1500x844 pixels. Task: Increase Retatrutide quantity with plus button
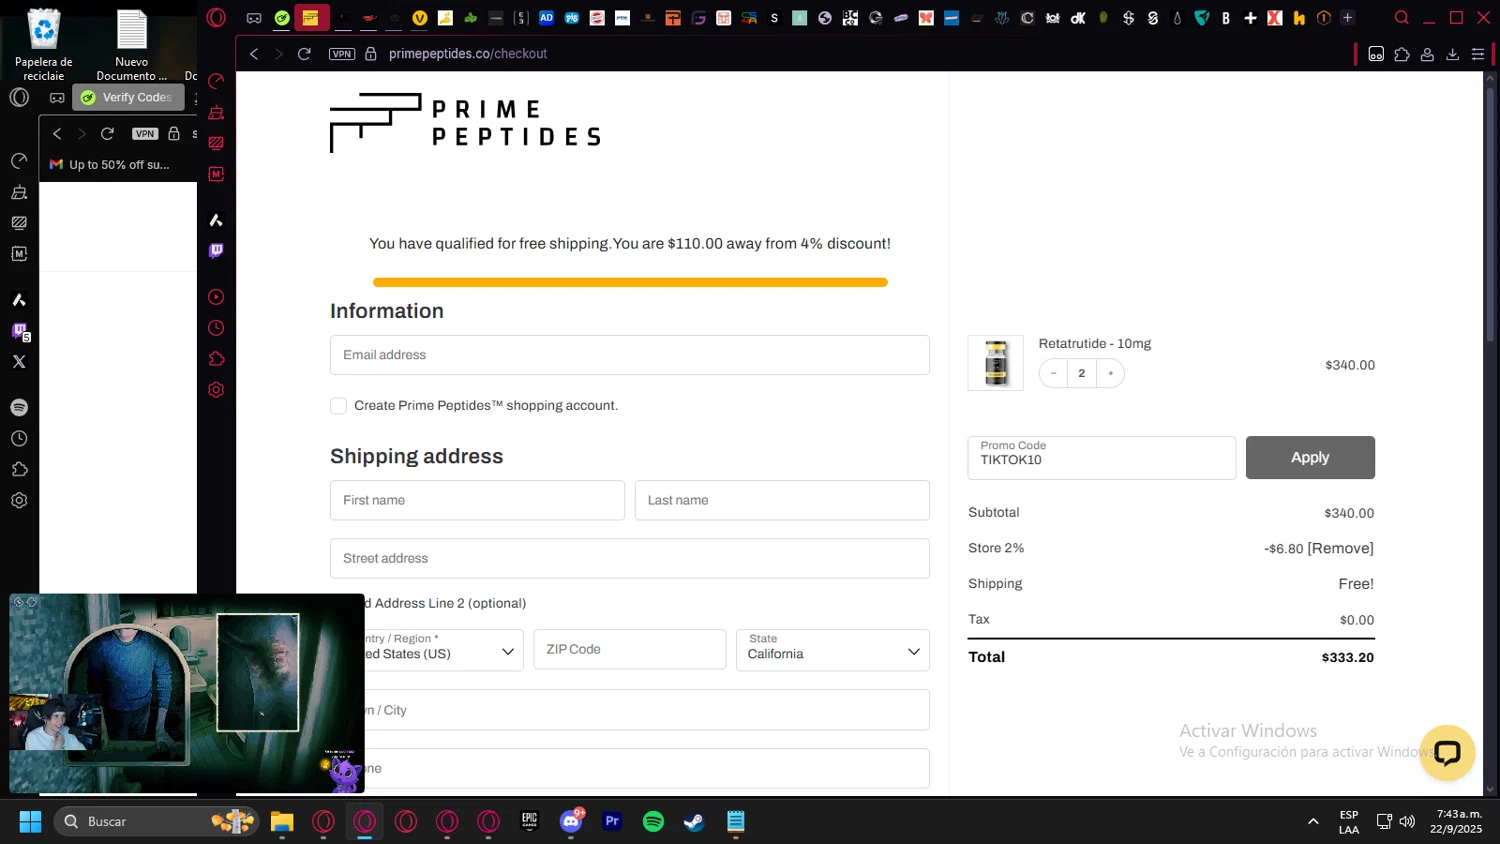[x=1110, y=374]
